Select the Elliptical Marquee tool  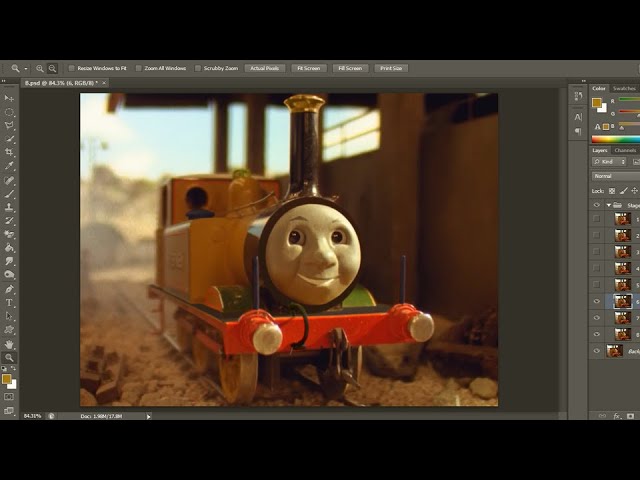pyautogui.click(x=9, y=112)
